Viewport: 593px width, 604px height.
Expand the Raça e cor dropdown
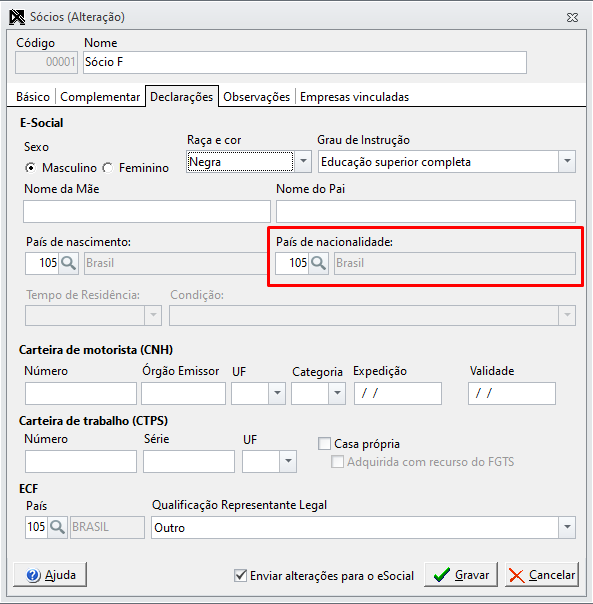pos(303,161)
